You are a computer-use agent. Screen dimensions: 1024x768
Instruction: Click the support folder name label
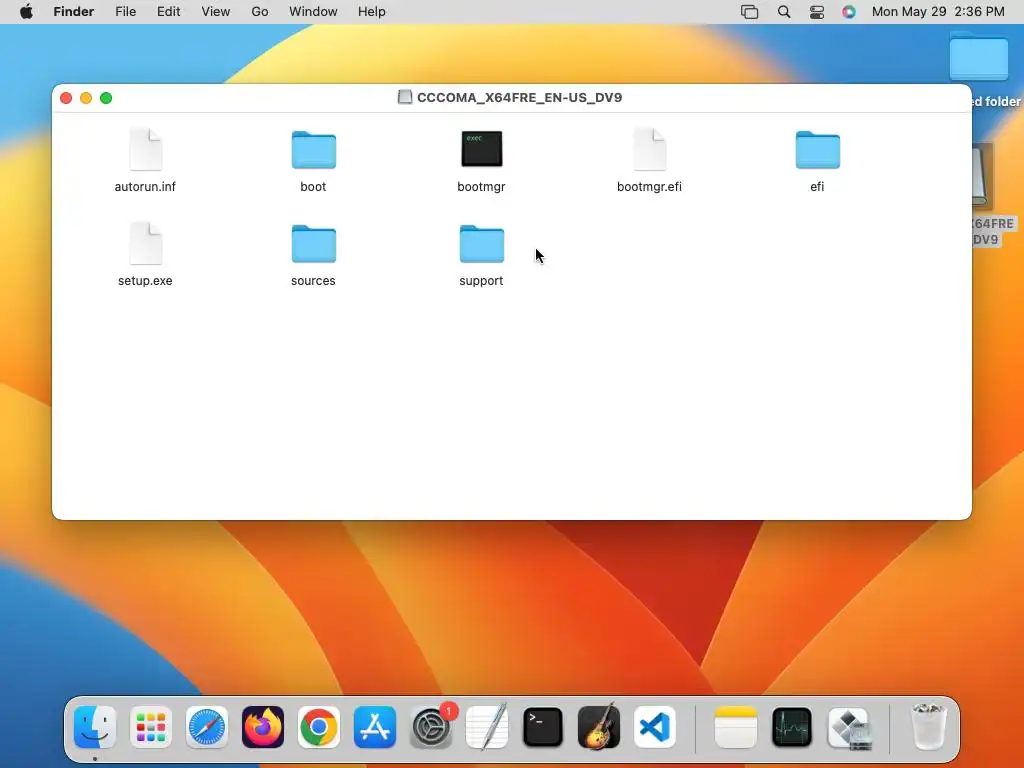(481, 281)
